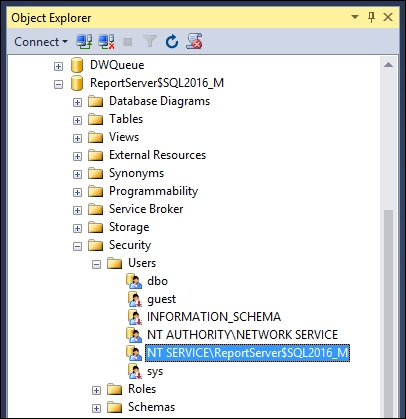Click the ReportServer$SQL2016_M database cylinder icon
The image size is (406, 419).
pyautogui.click(x=77, y=83)
